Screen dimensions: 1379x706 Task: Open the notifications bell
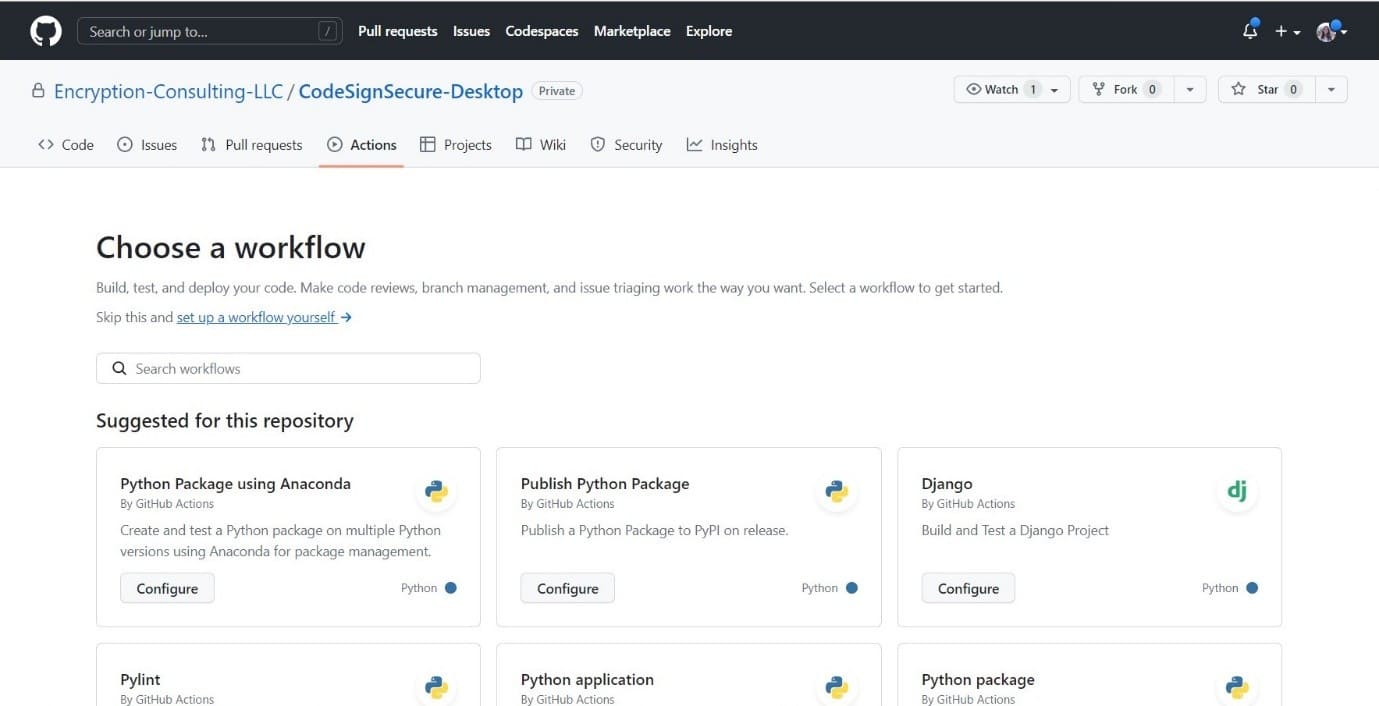click(1250, 31)
